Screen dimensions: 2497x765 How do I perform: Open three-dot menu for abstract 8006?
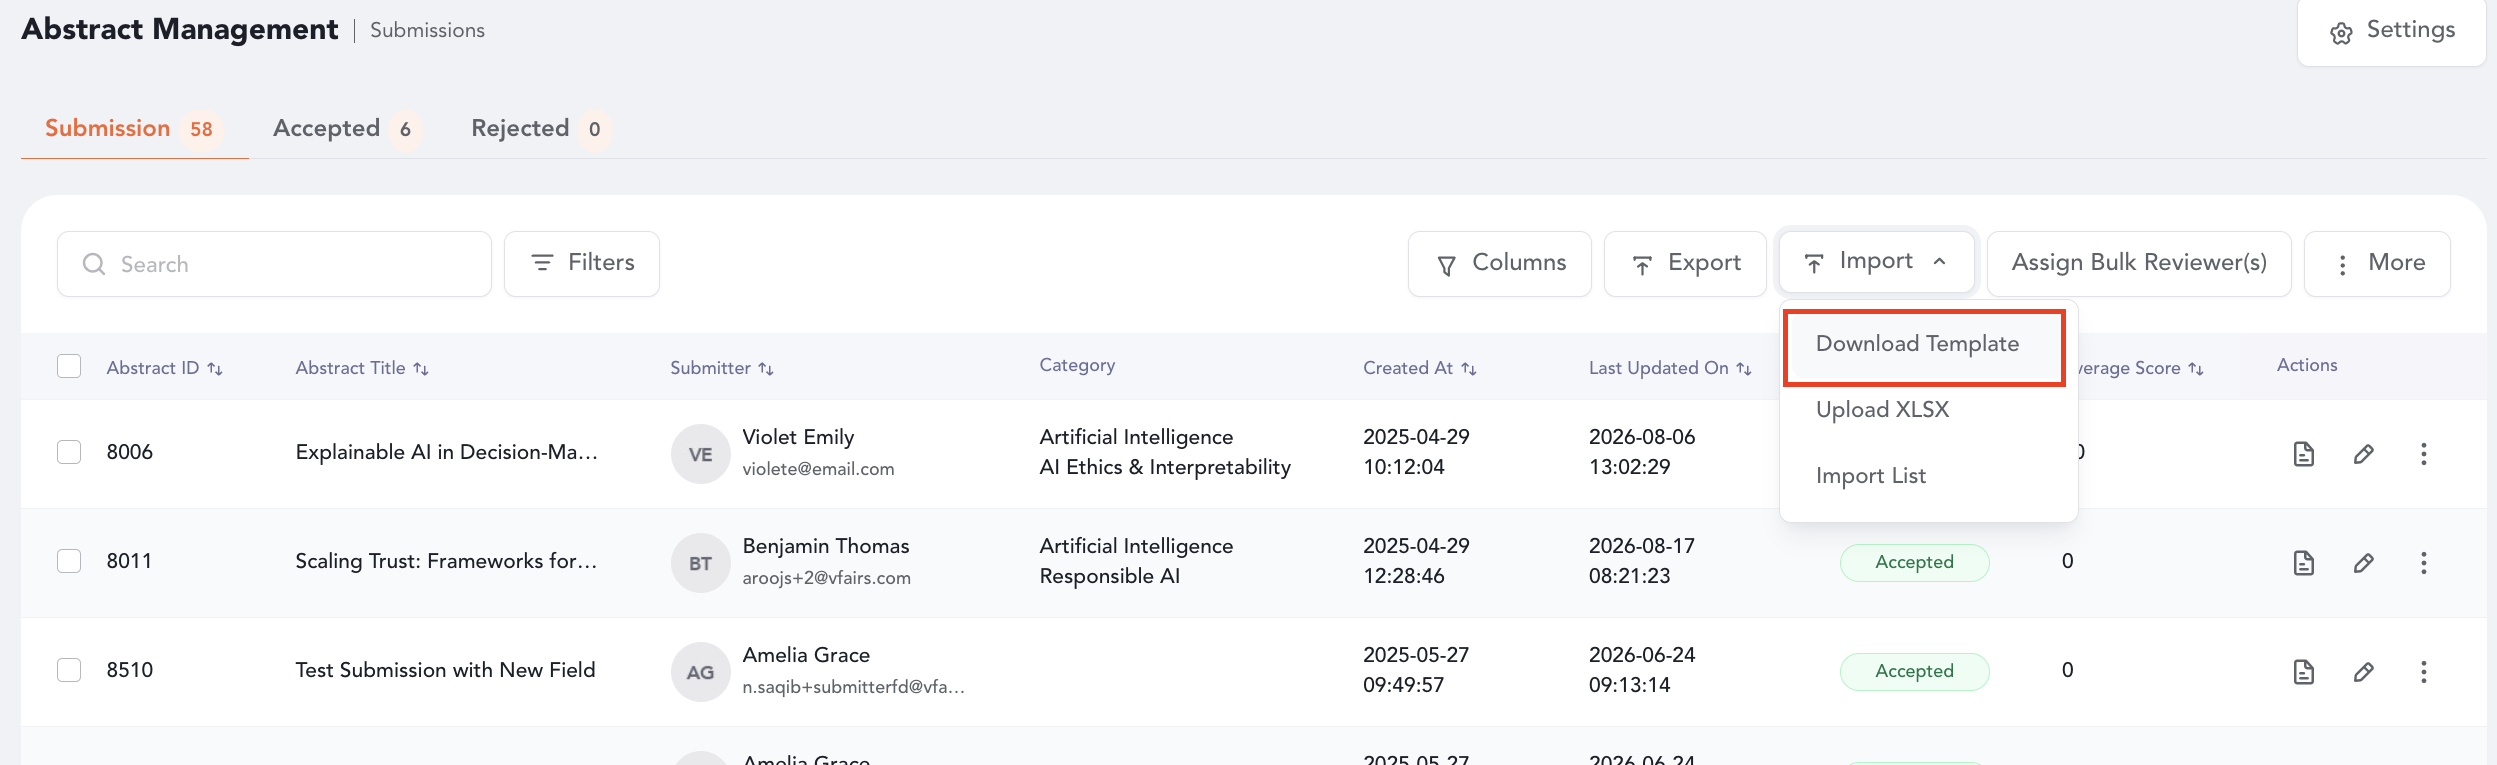click(2424, 454)
